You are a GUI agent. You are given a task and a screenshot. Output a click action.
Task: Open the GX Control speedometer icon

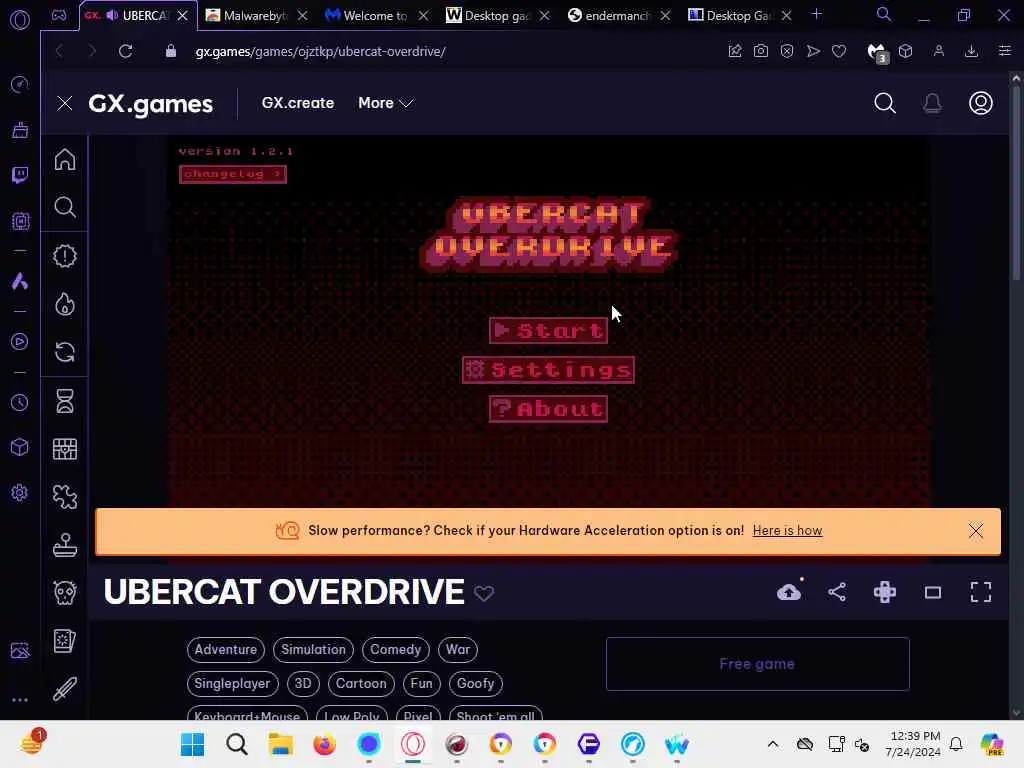pos(20,84)
